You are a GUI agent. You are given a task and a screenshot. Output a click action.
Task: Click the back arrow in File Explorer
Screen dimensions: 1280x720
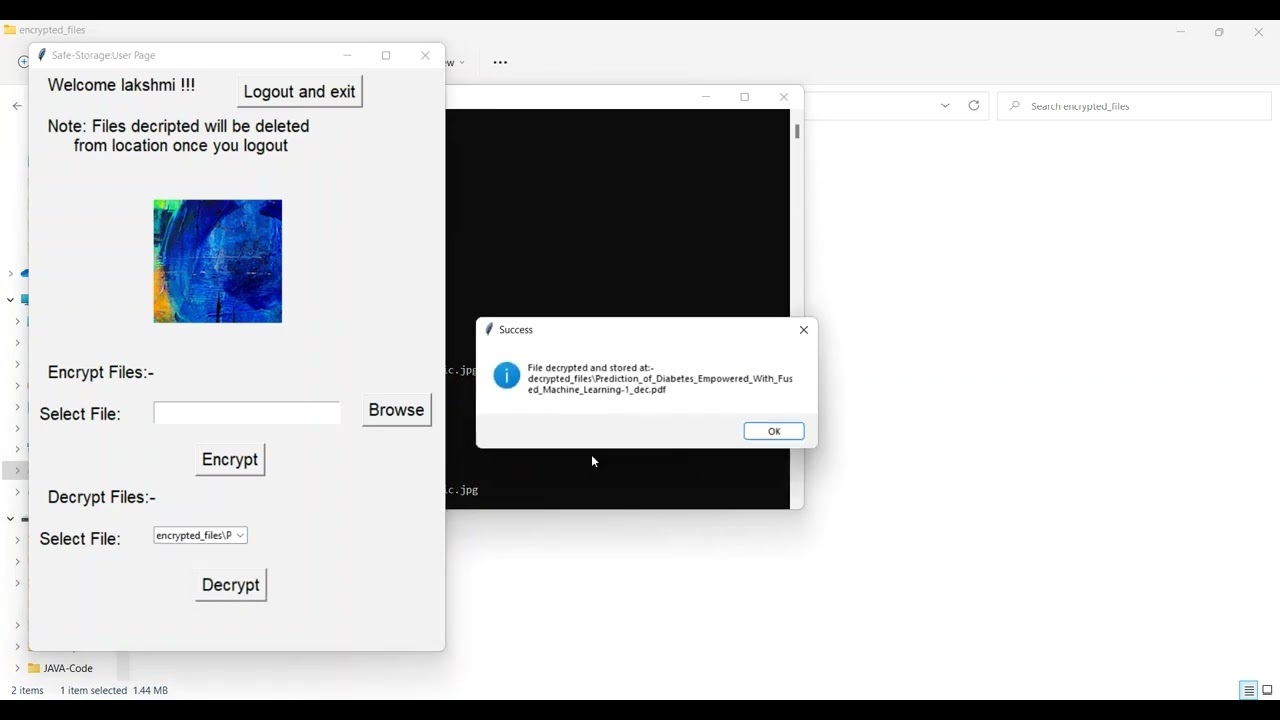click(x=17, y=106)
